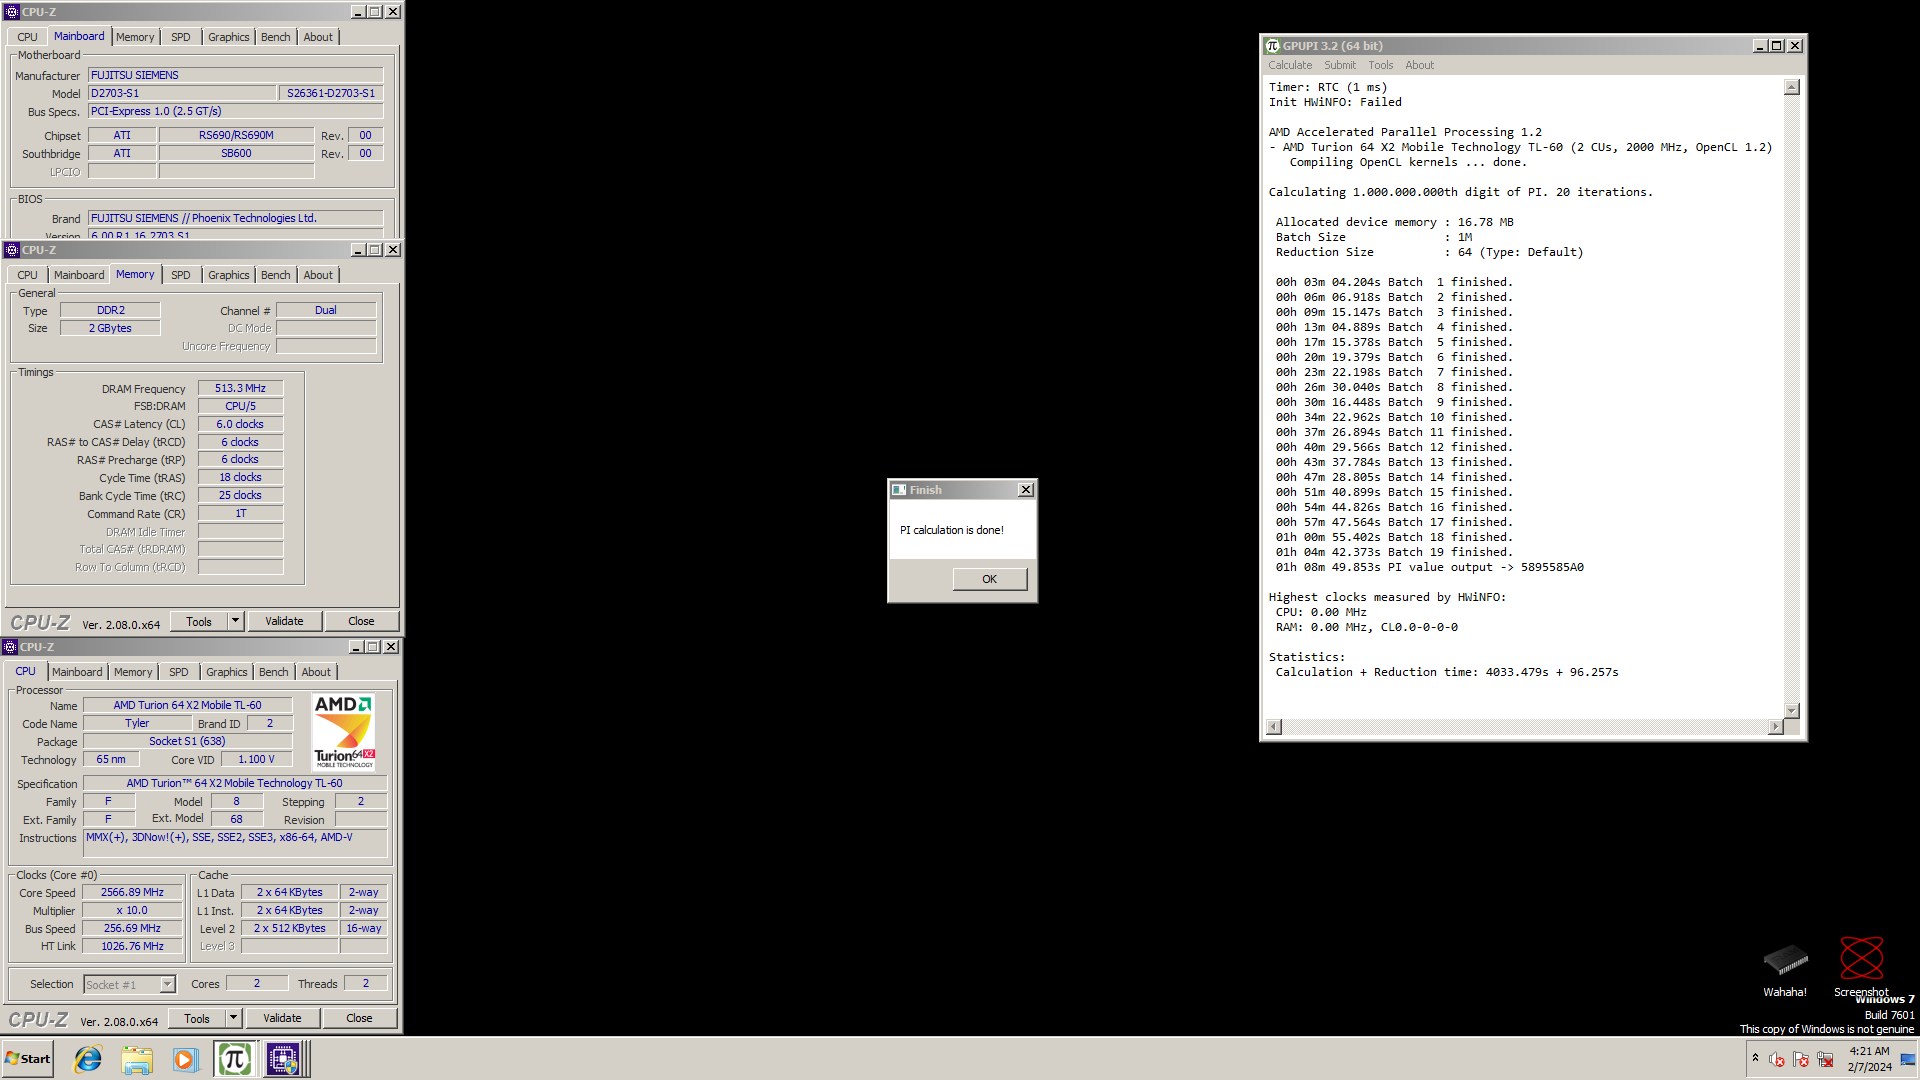This screenshot has height=1080, width=1920.
Task: Show hidden system tray icons
Action: (1755, 1058)
